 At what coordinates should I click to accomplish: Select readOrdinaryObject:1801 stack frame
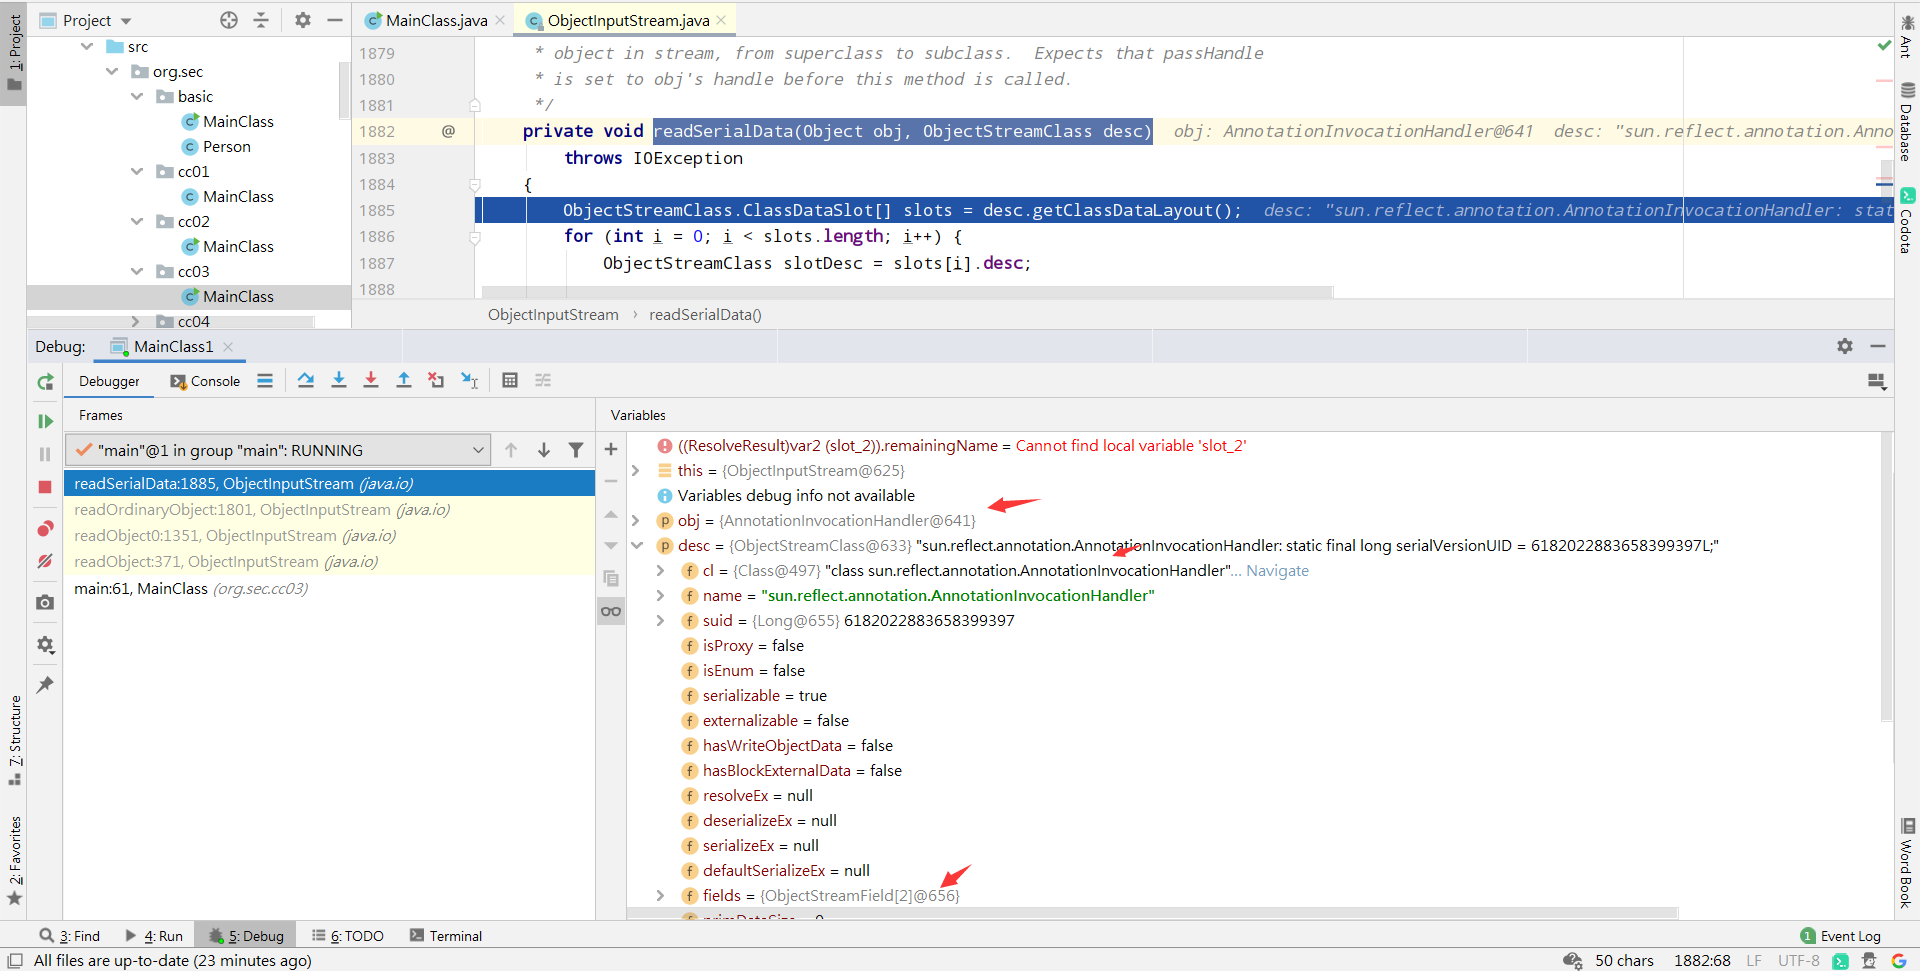point(329,509)
